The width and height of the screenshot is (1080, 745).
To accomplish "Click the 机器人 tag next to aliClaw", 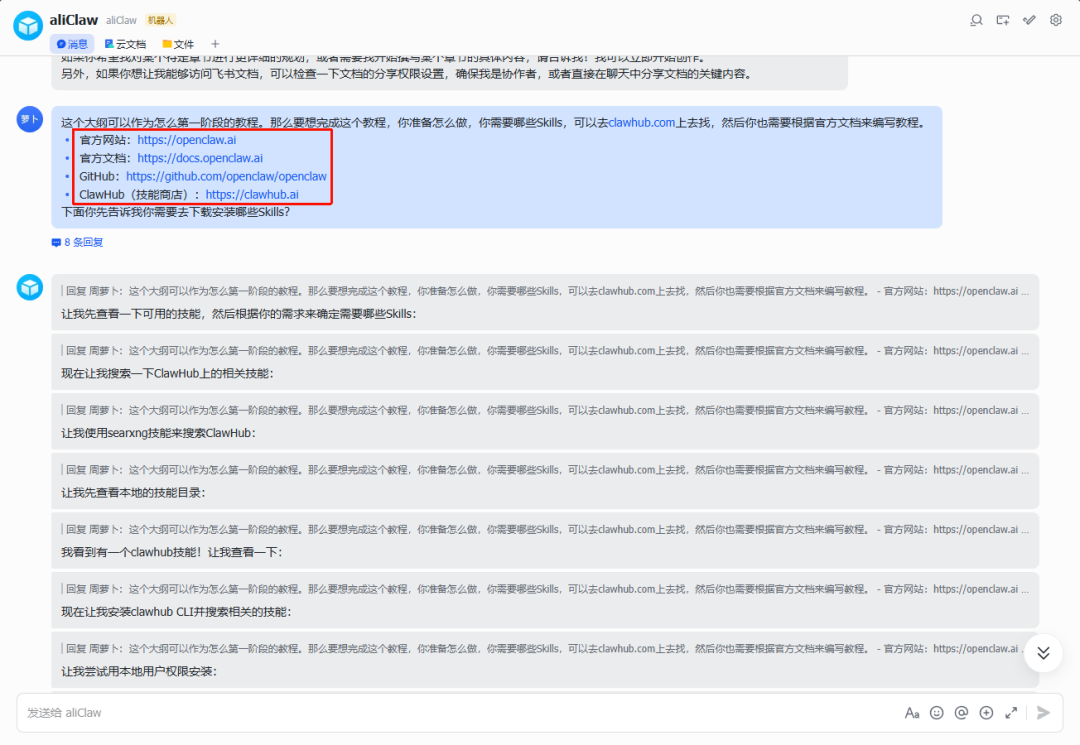I will (x=160, y=21).
